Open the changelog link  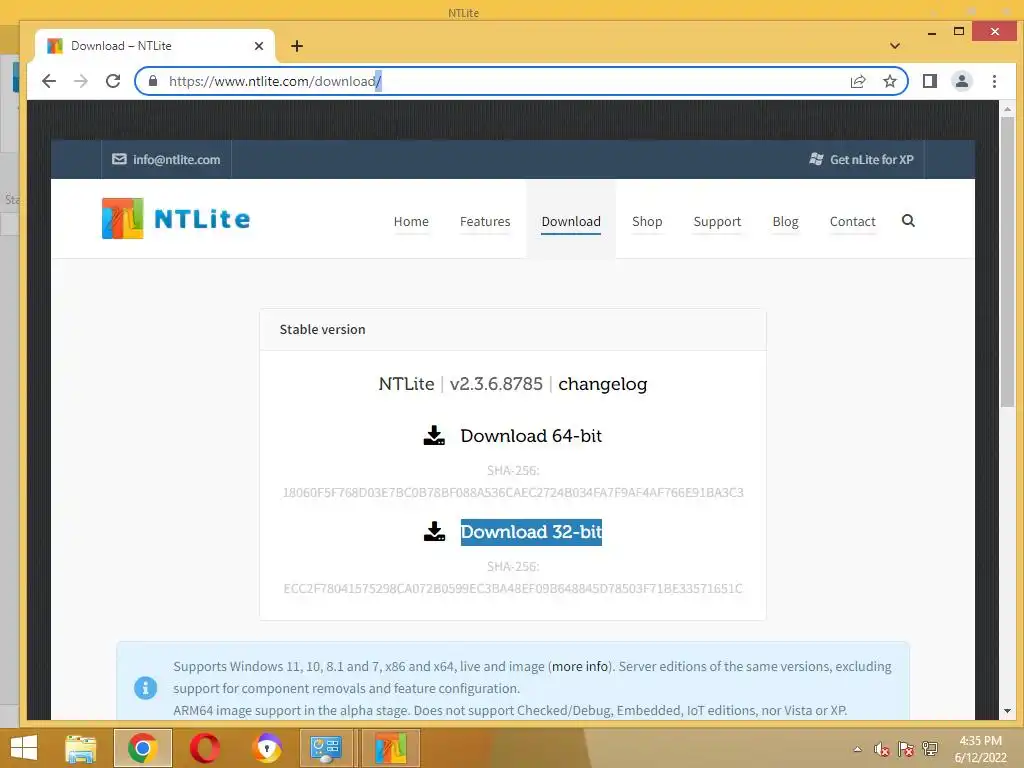pos(602,384)
